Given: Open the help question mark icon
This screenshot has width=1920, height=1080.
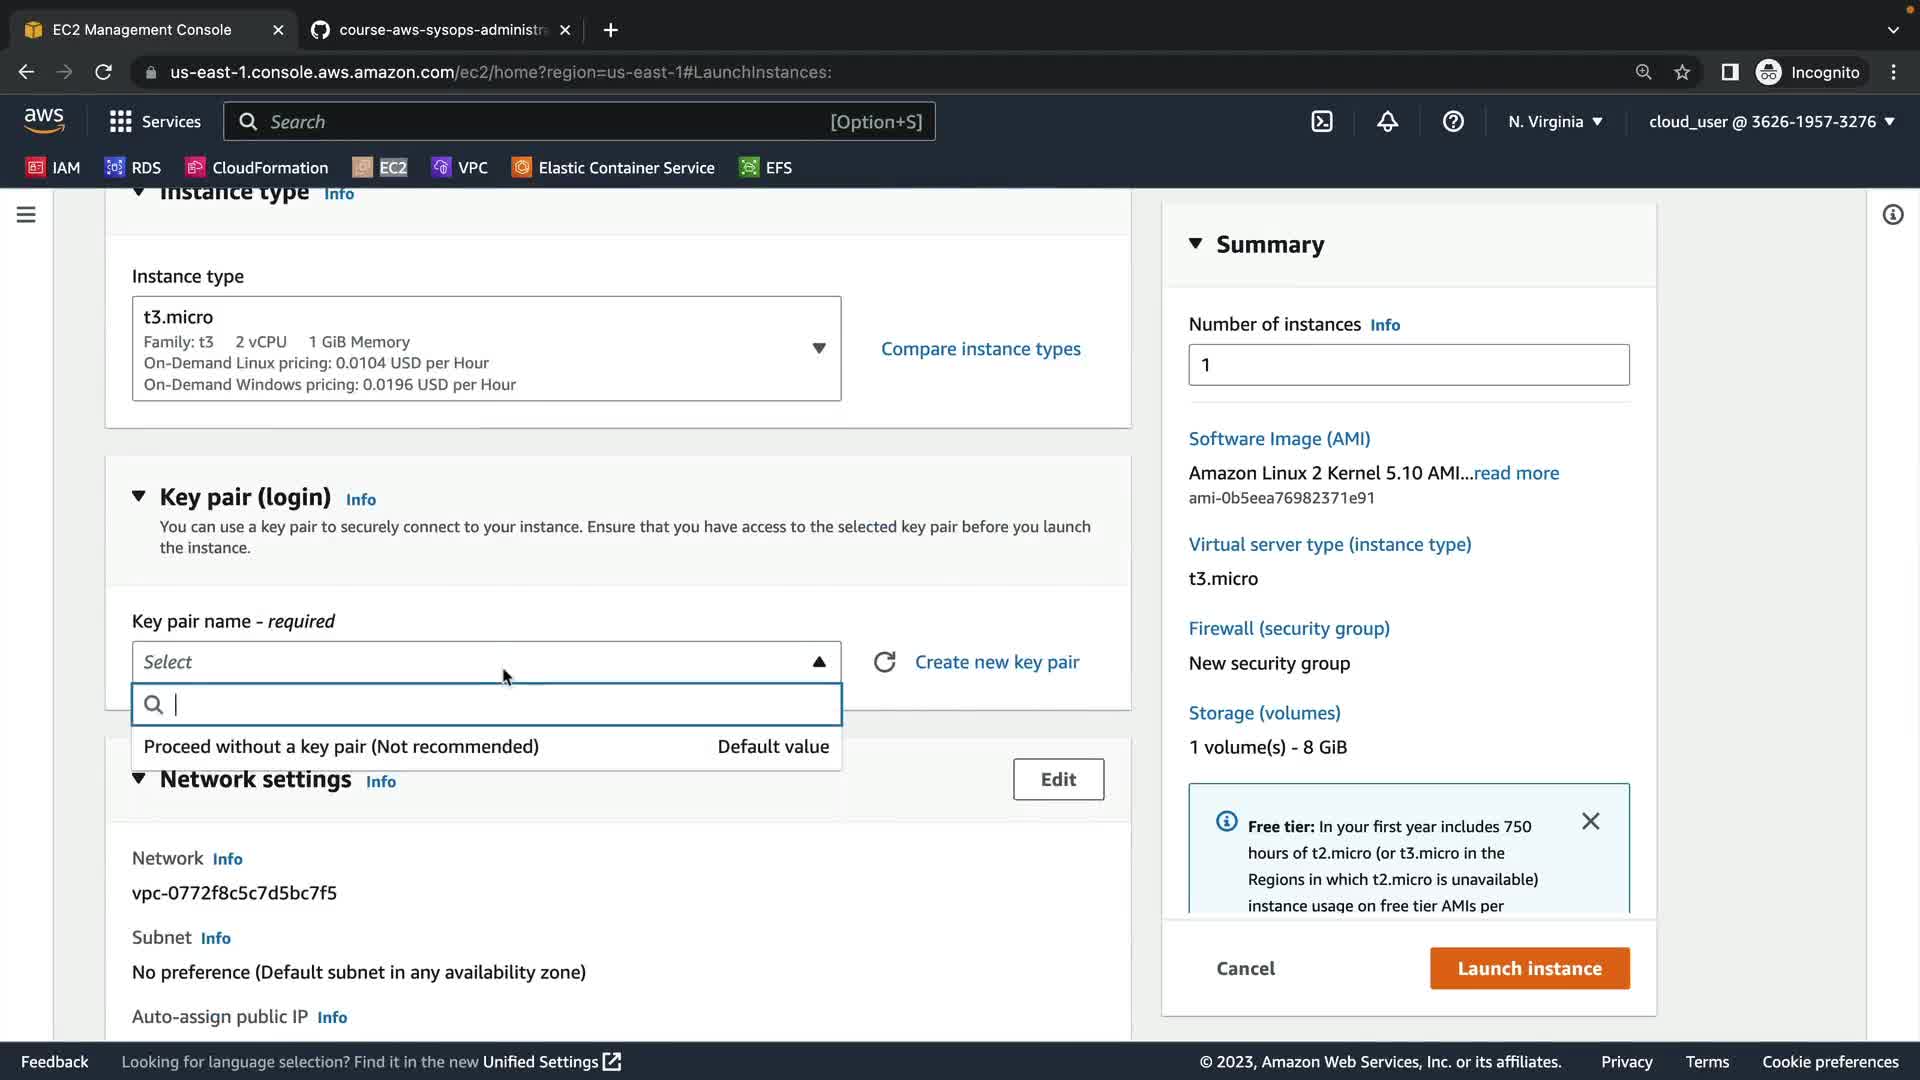Looking at the screenshot, I should click(x=1453, y=122).
